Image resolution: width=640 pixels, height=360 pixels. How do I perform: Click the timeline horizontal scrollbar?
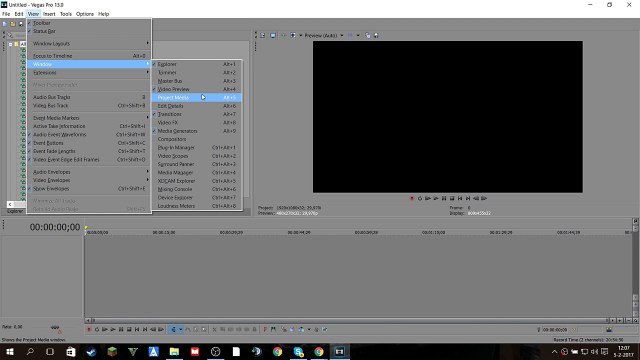[350, 320]
